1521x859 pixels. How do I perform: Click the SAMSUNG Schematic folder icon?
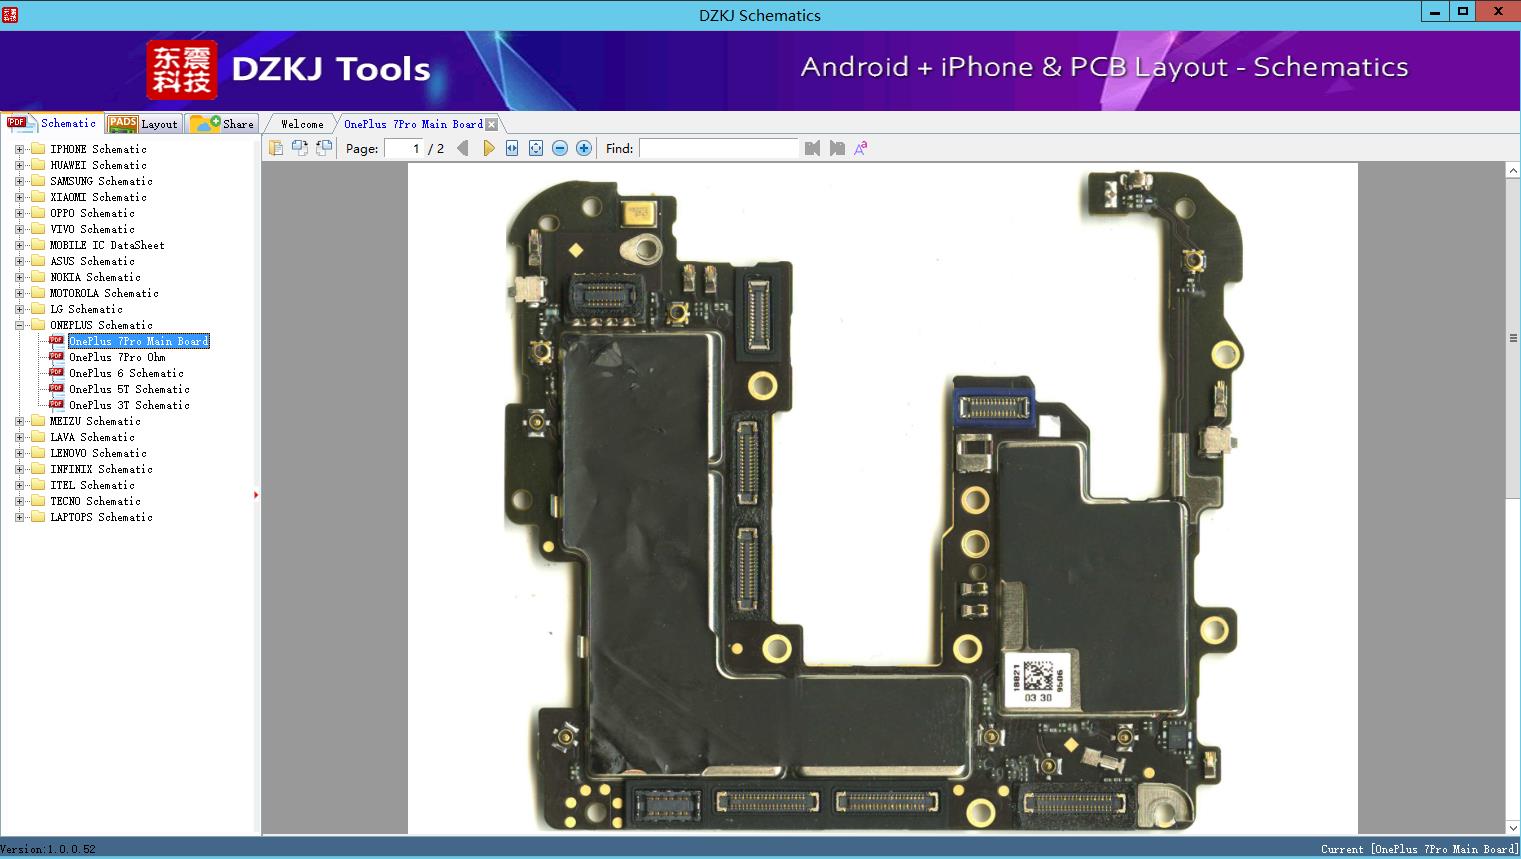[38, 181]
